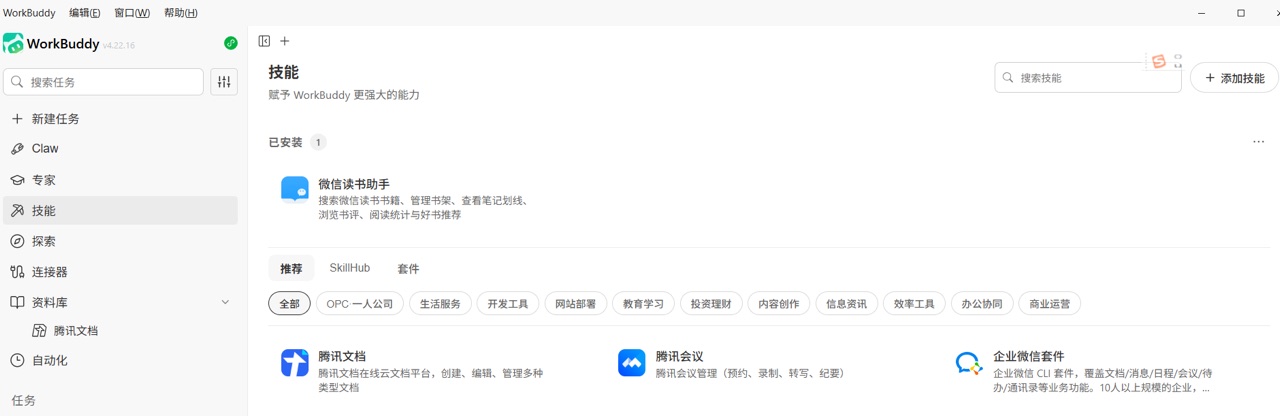This screenshot has width=1280, height=416.
Task: Click the green connection status icon
Action: click(231, 43)
